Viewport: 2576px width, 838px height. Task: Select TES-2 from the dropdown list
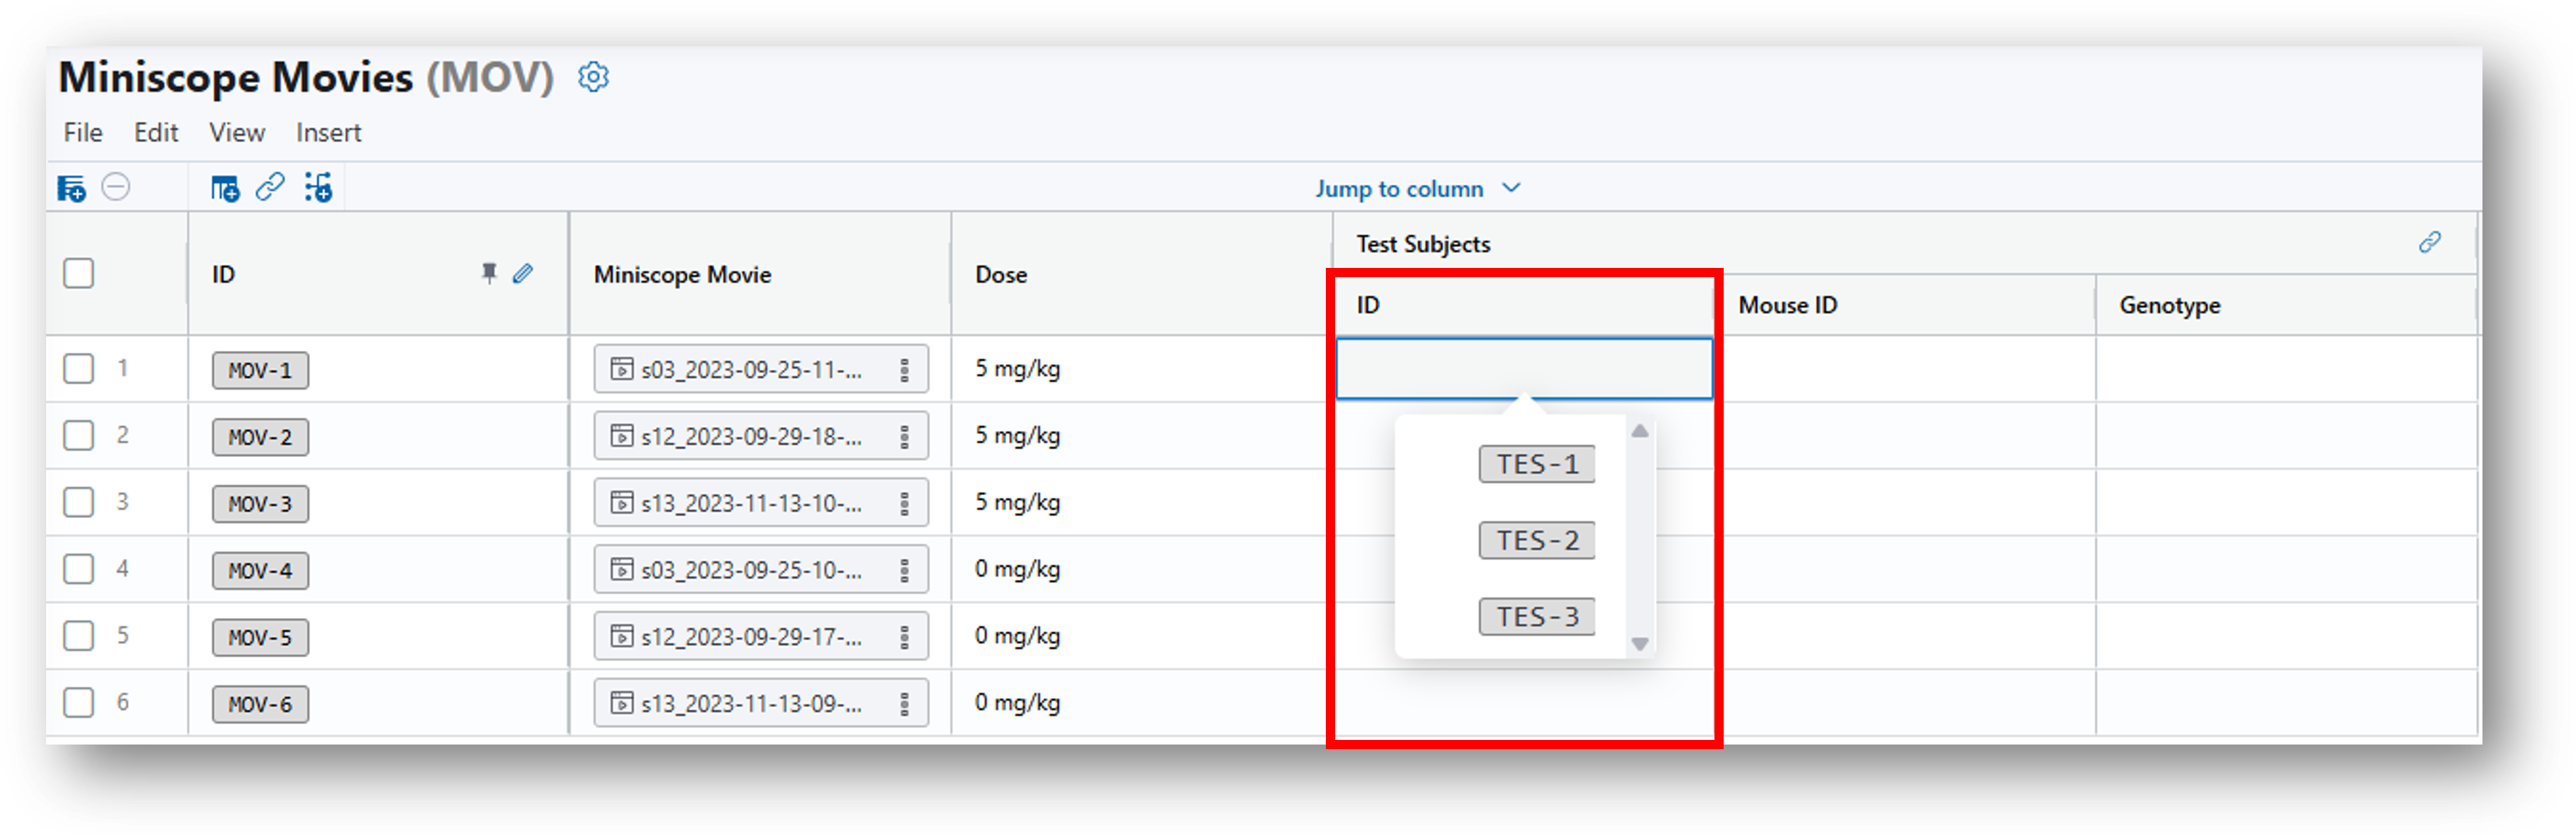click(x=1536, y=540)
